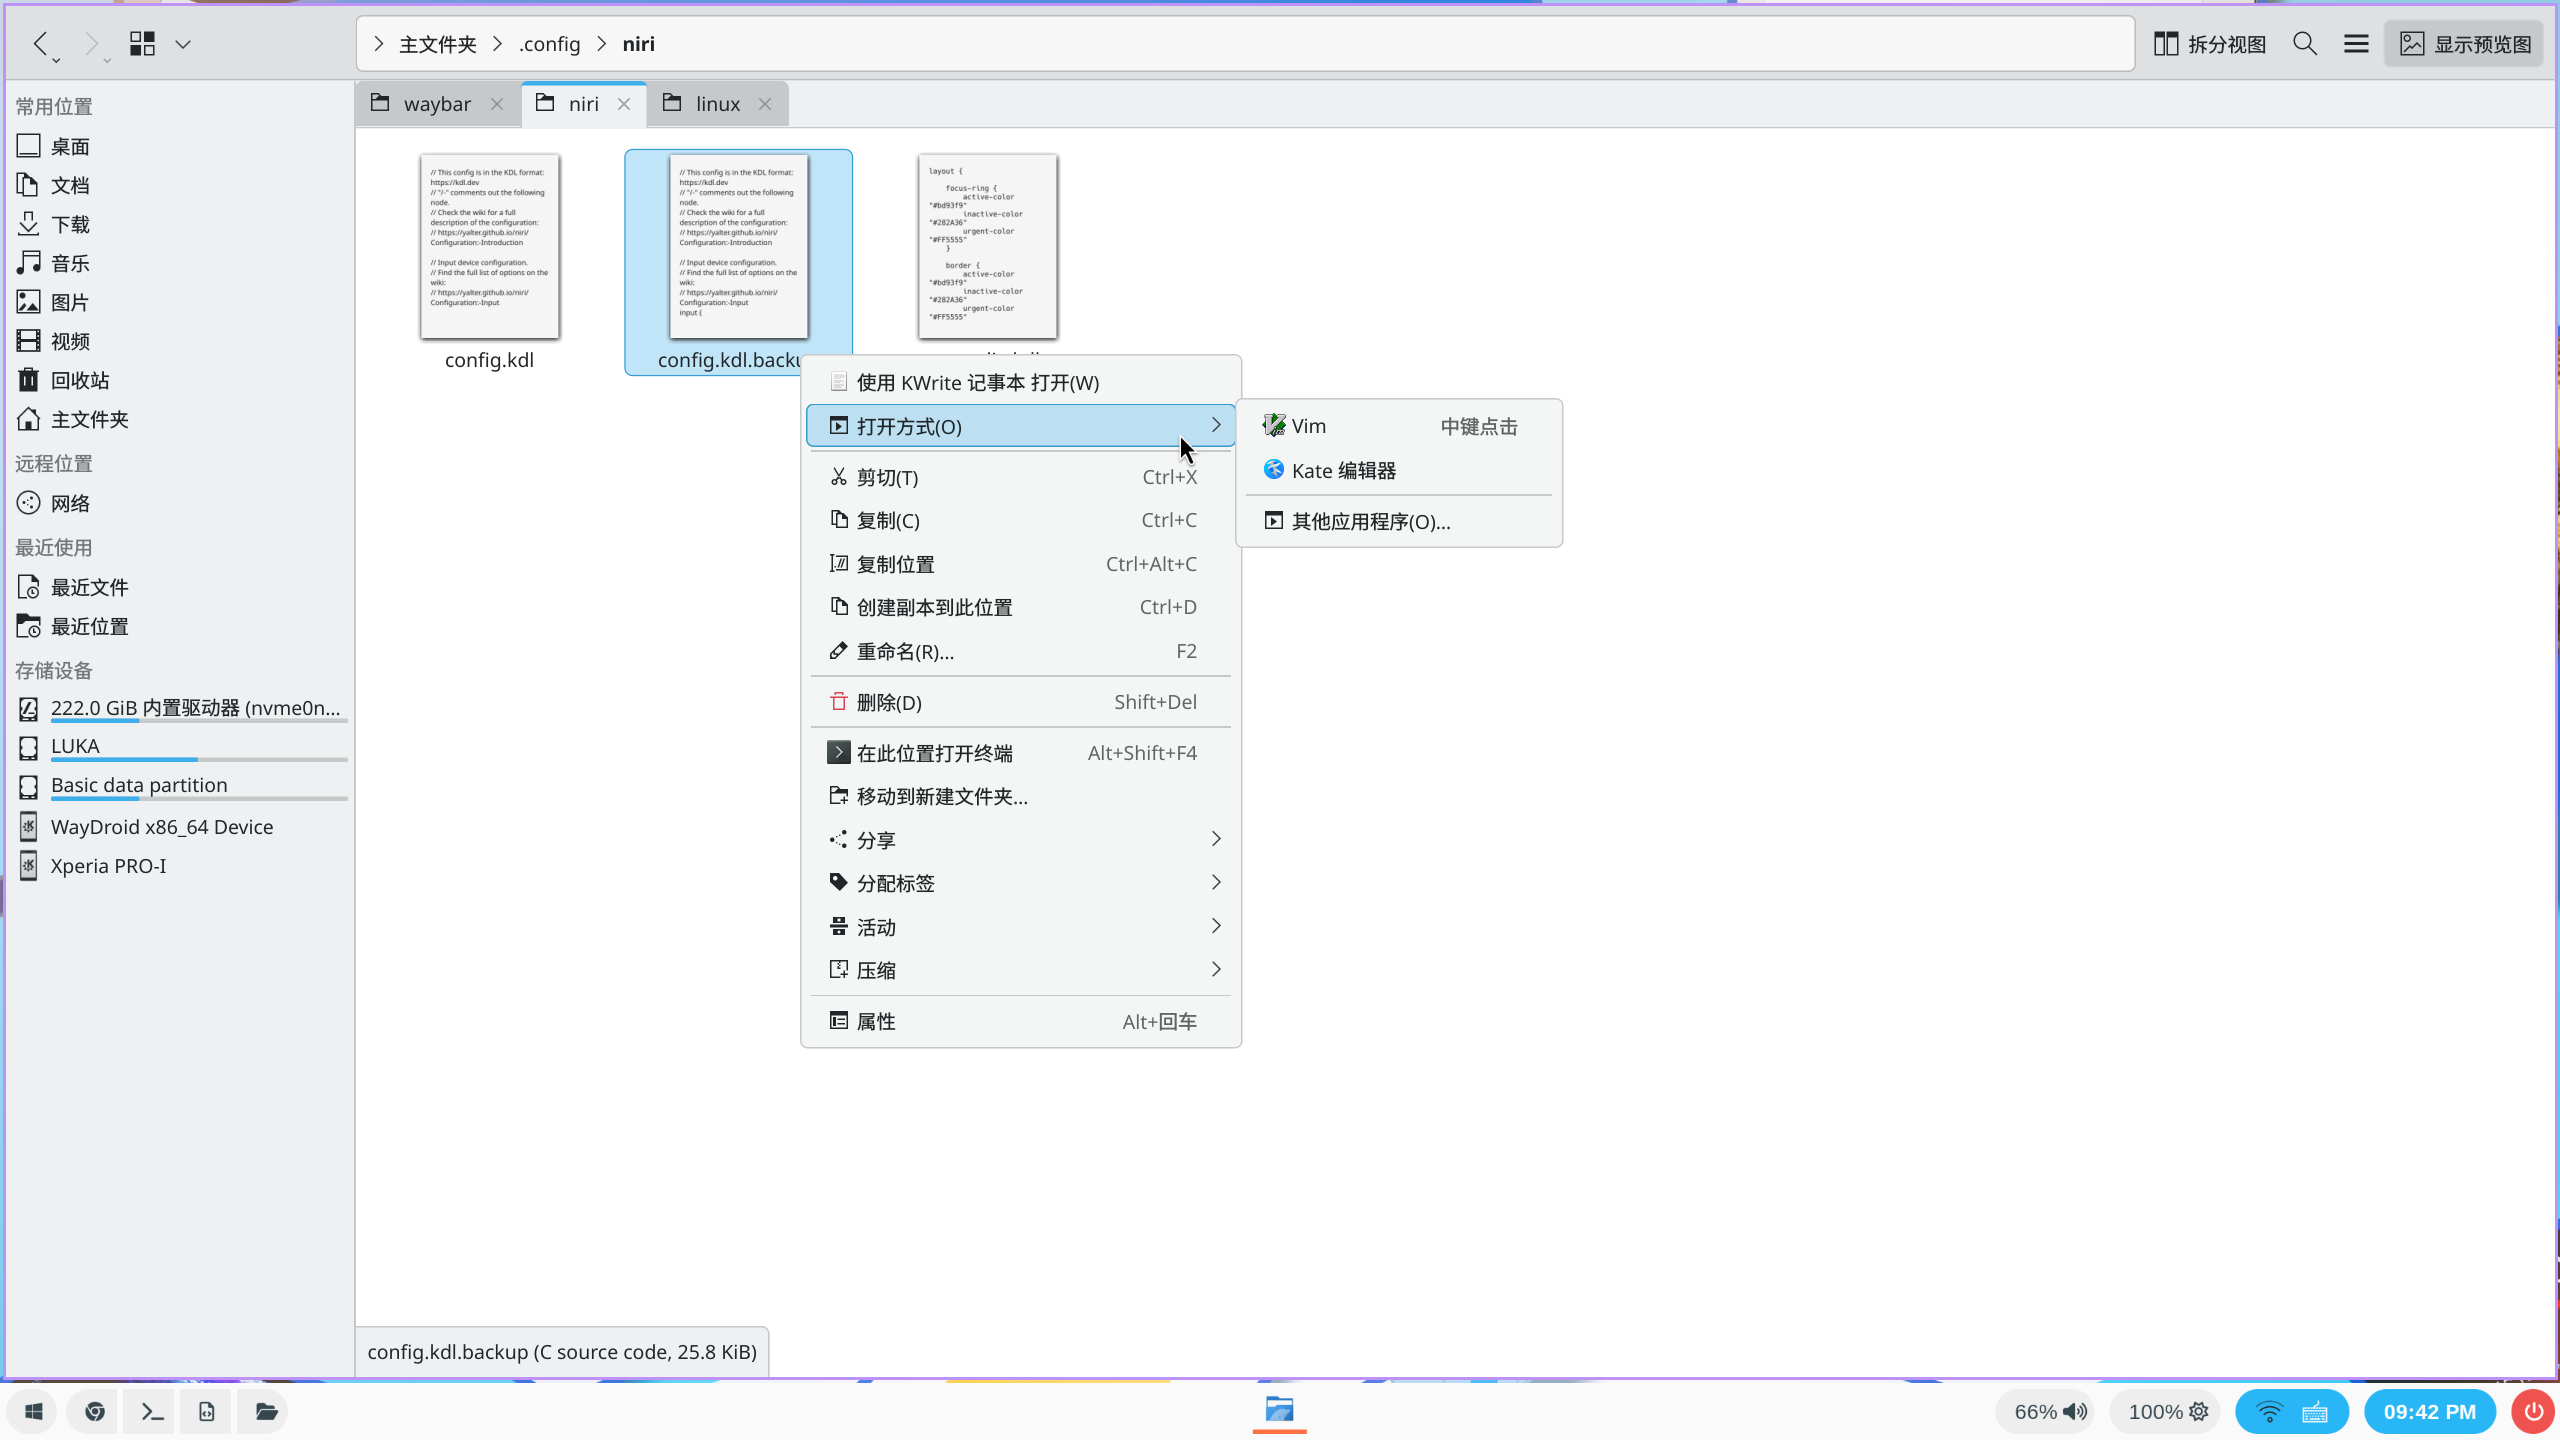The image size is (2560, 1440).
Task: Click the search magnifier icon in toolbar
Action: pyautogui.click(x=2305, y=44)
